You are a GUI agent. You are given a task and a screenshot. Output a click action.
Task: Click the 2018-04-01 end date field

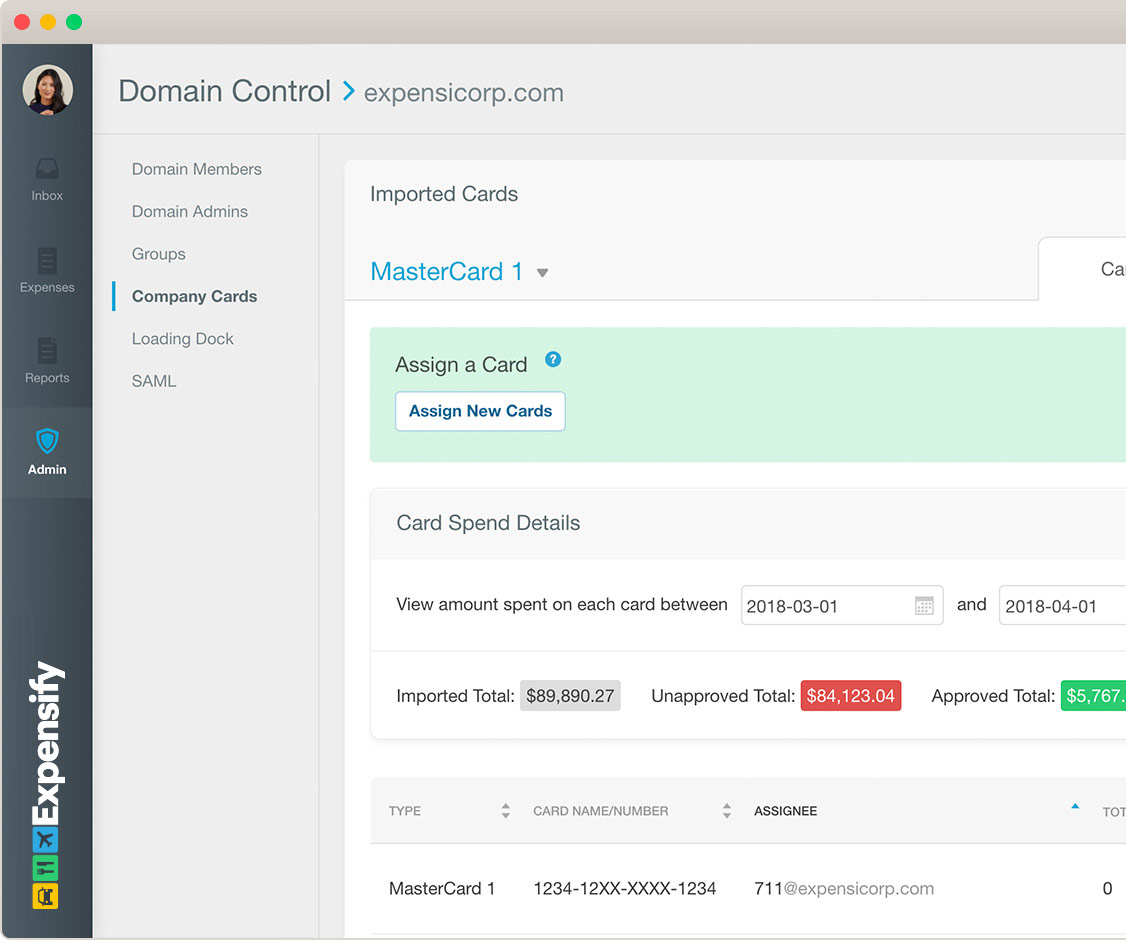(x=1060, y=606)
